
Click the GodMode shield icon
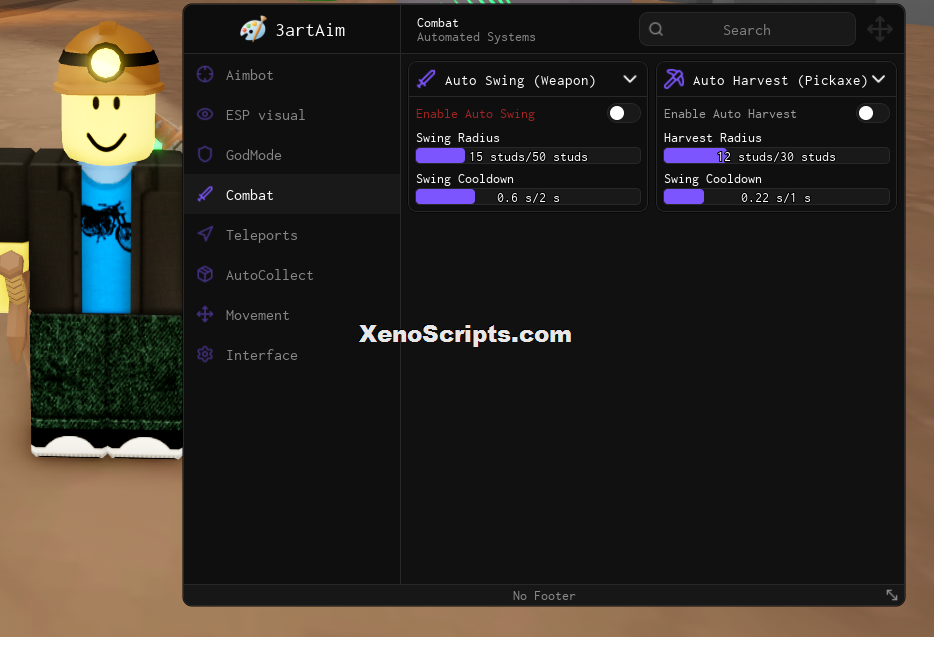205,154
